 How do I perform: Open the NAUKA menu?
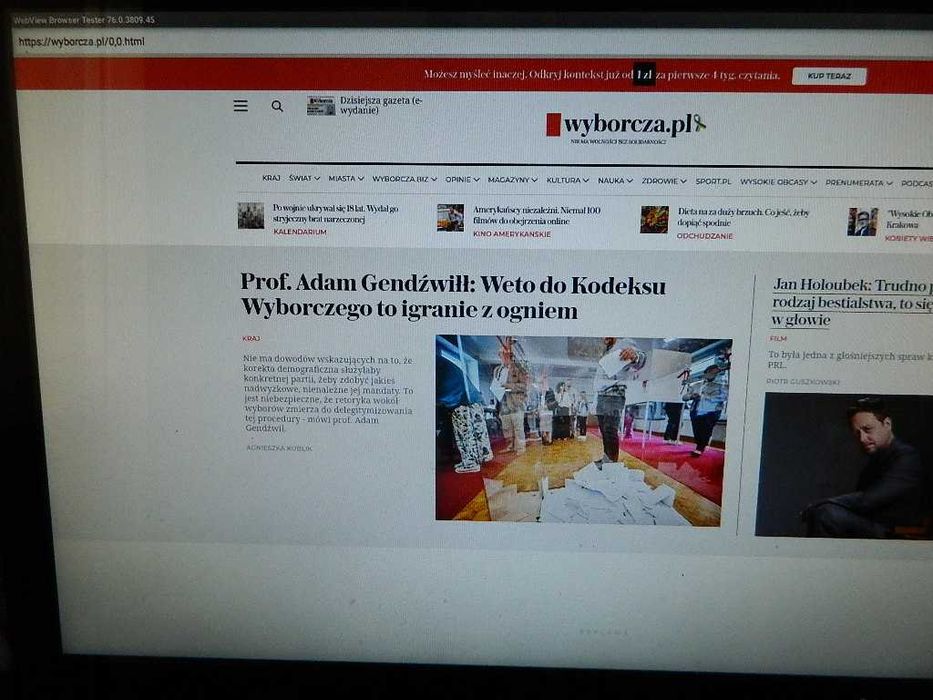coord(615,180)
